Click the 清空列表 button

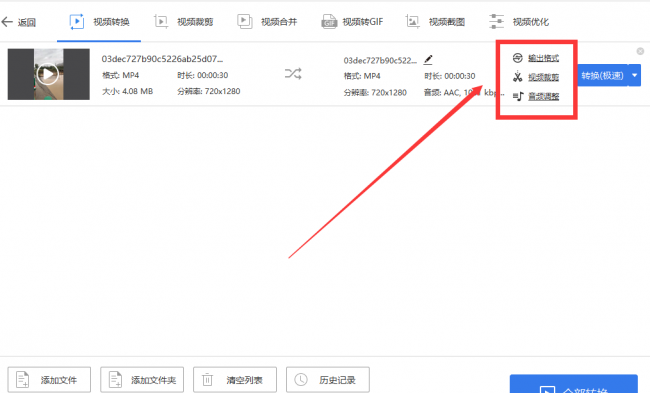[235, 379]
